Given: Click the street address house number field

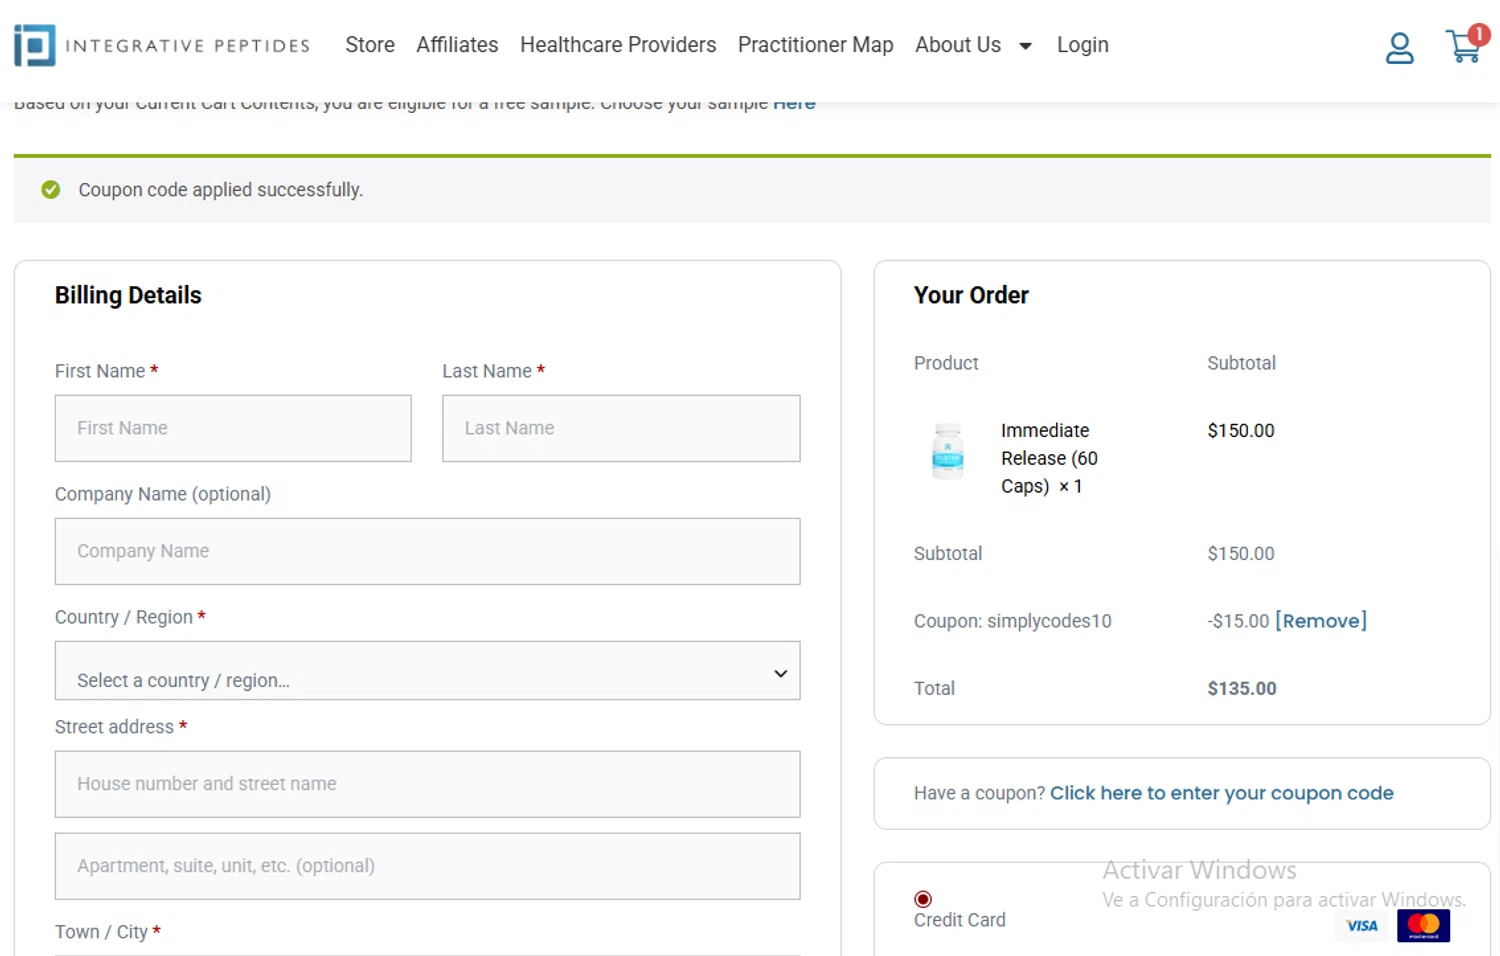Looking at the screenshot, I should coord(427,784).
